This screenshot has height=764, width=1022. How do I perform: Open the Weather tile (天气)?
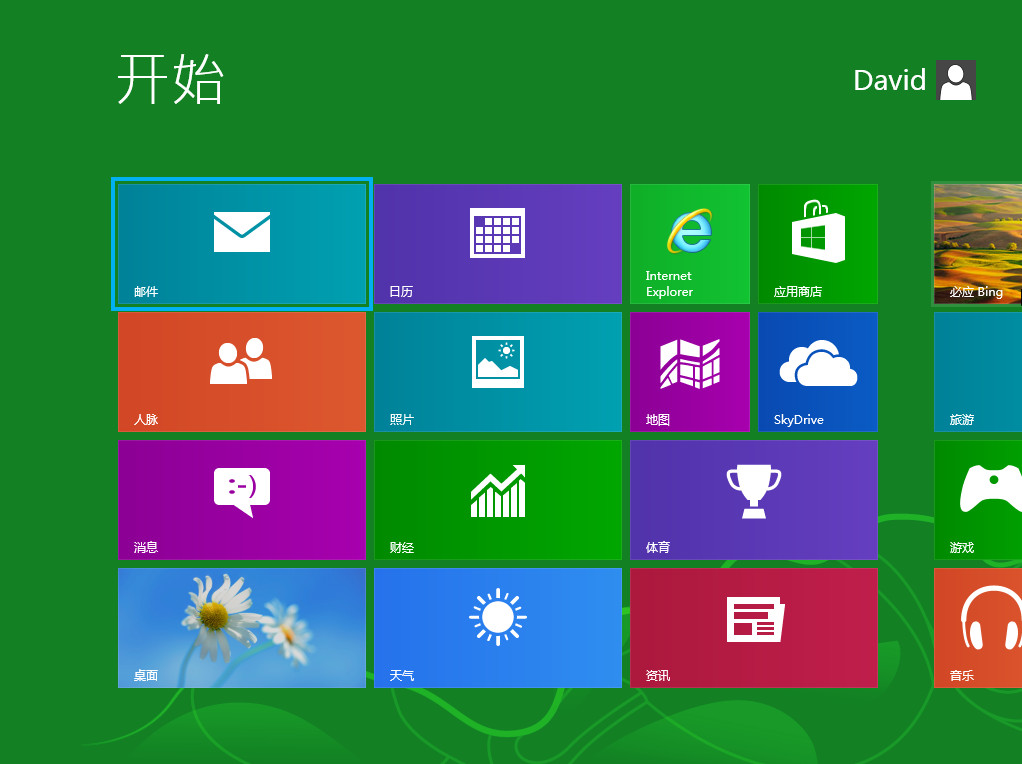tap(498, 628)
